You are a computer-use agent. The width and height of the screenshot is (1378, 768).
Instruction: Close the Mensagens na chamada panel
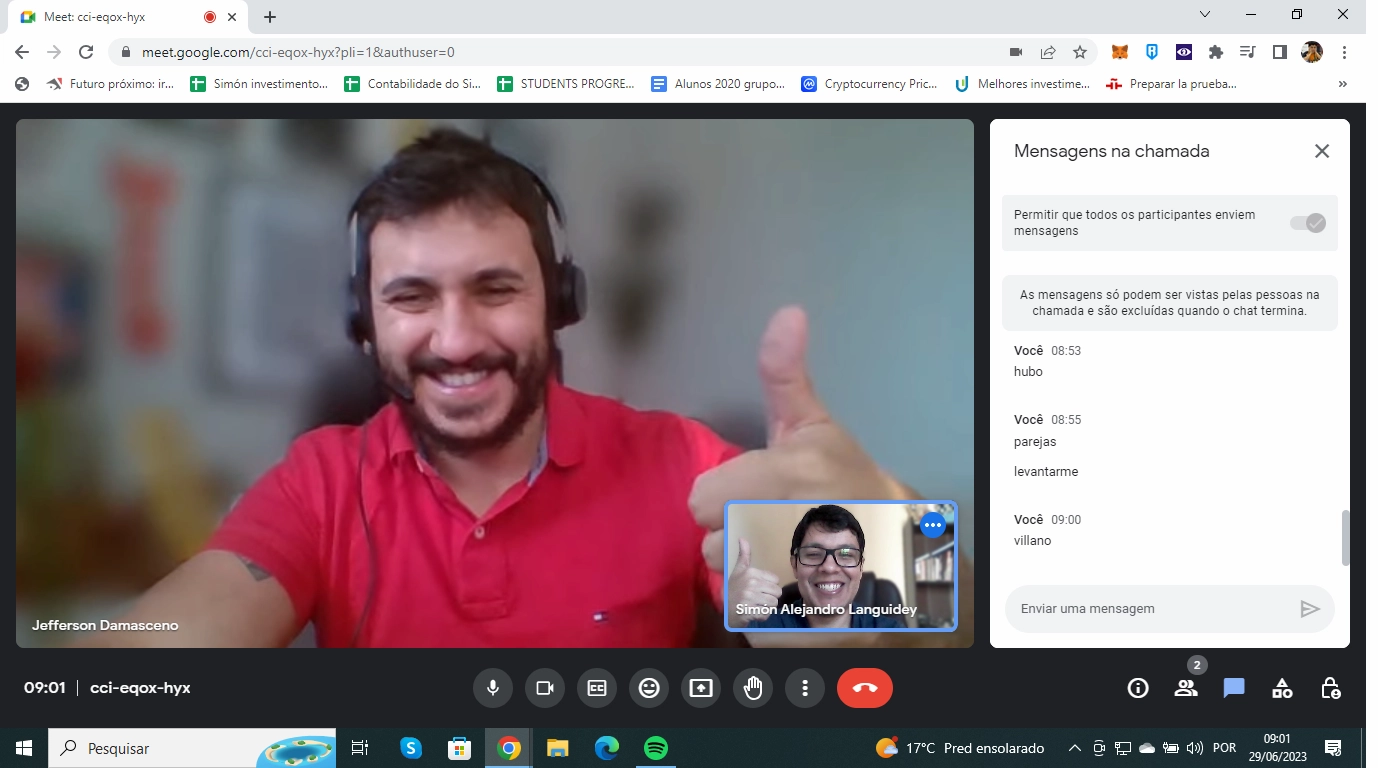pyautogui.click(x=1322, y=151)
